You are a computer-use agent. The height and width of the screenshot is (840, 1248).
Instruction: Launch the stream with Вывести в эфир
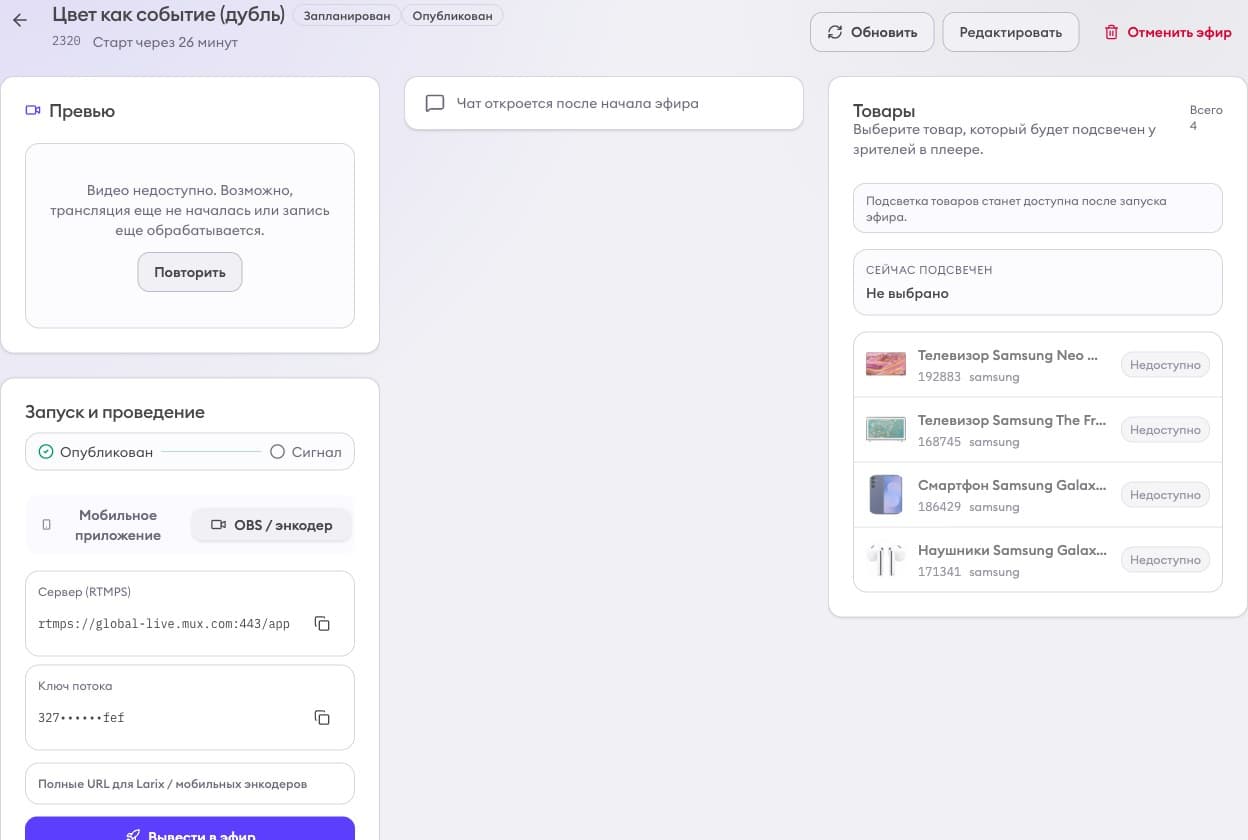click(x=190, y=832)
